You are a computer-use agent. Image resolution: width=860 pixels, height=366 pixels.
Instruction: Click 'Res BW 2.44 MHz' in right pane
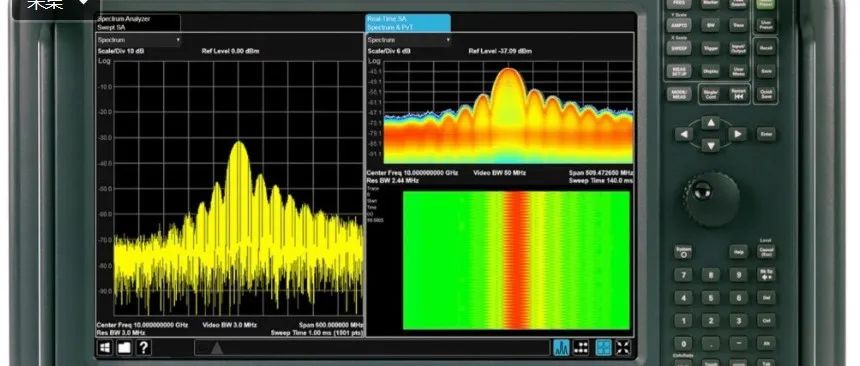click(x=393, y=180)
